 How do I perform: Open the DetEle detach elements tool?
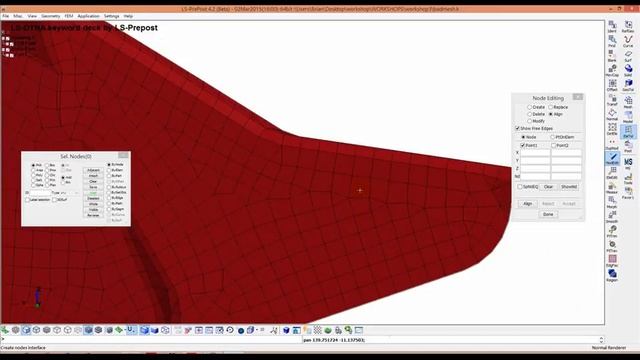612,129
